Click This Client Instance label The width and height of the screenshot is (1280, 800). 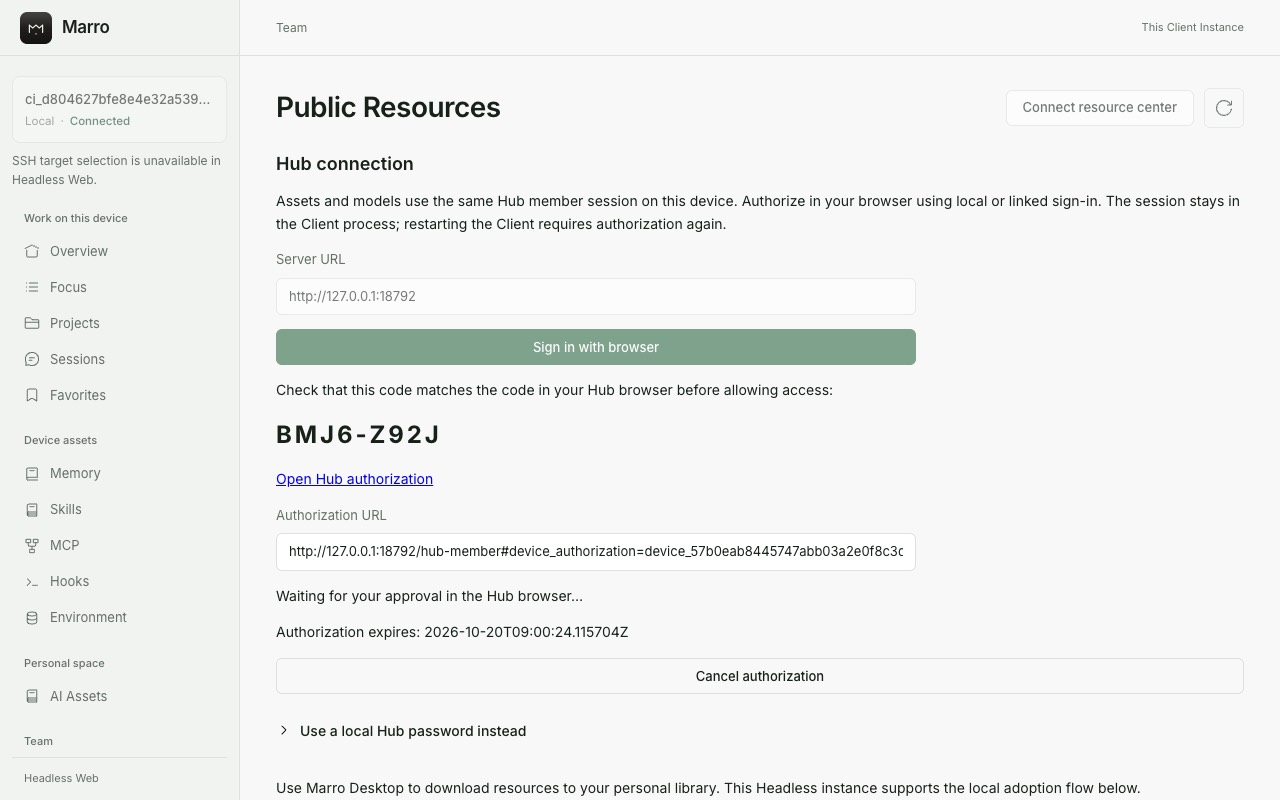[1193, 28]
